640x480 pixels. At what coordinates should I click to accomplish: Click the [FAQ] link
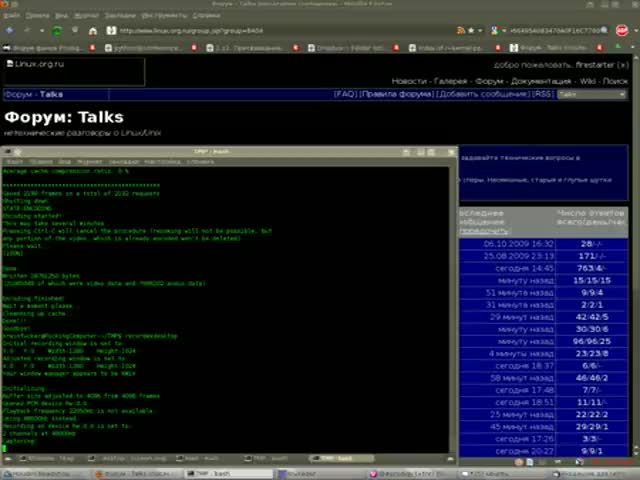345,94
